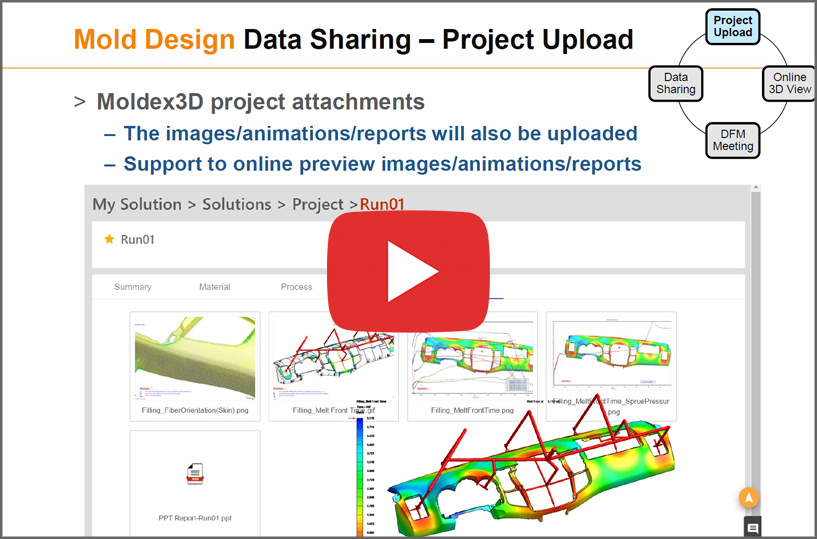
Task: Click the PPT Report-Run01.ppt file icon
Action: click(195, 473)
